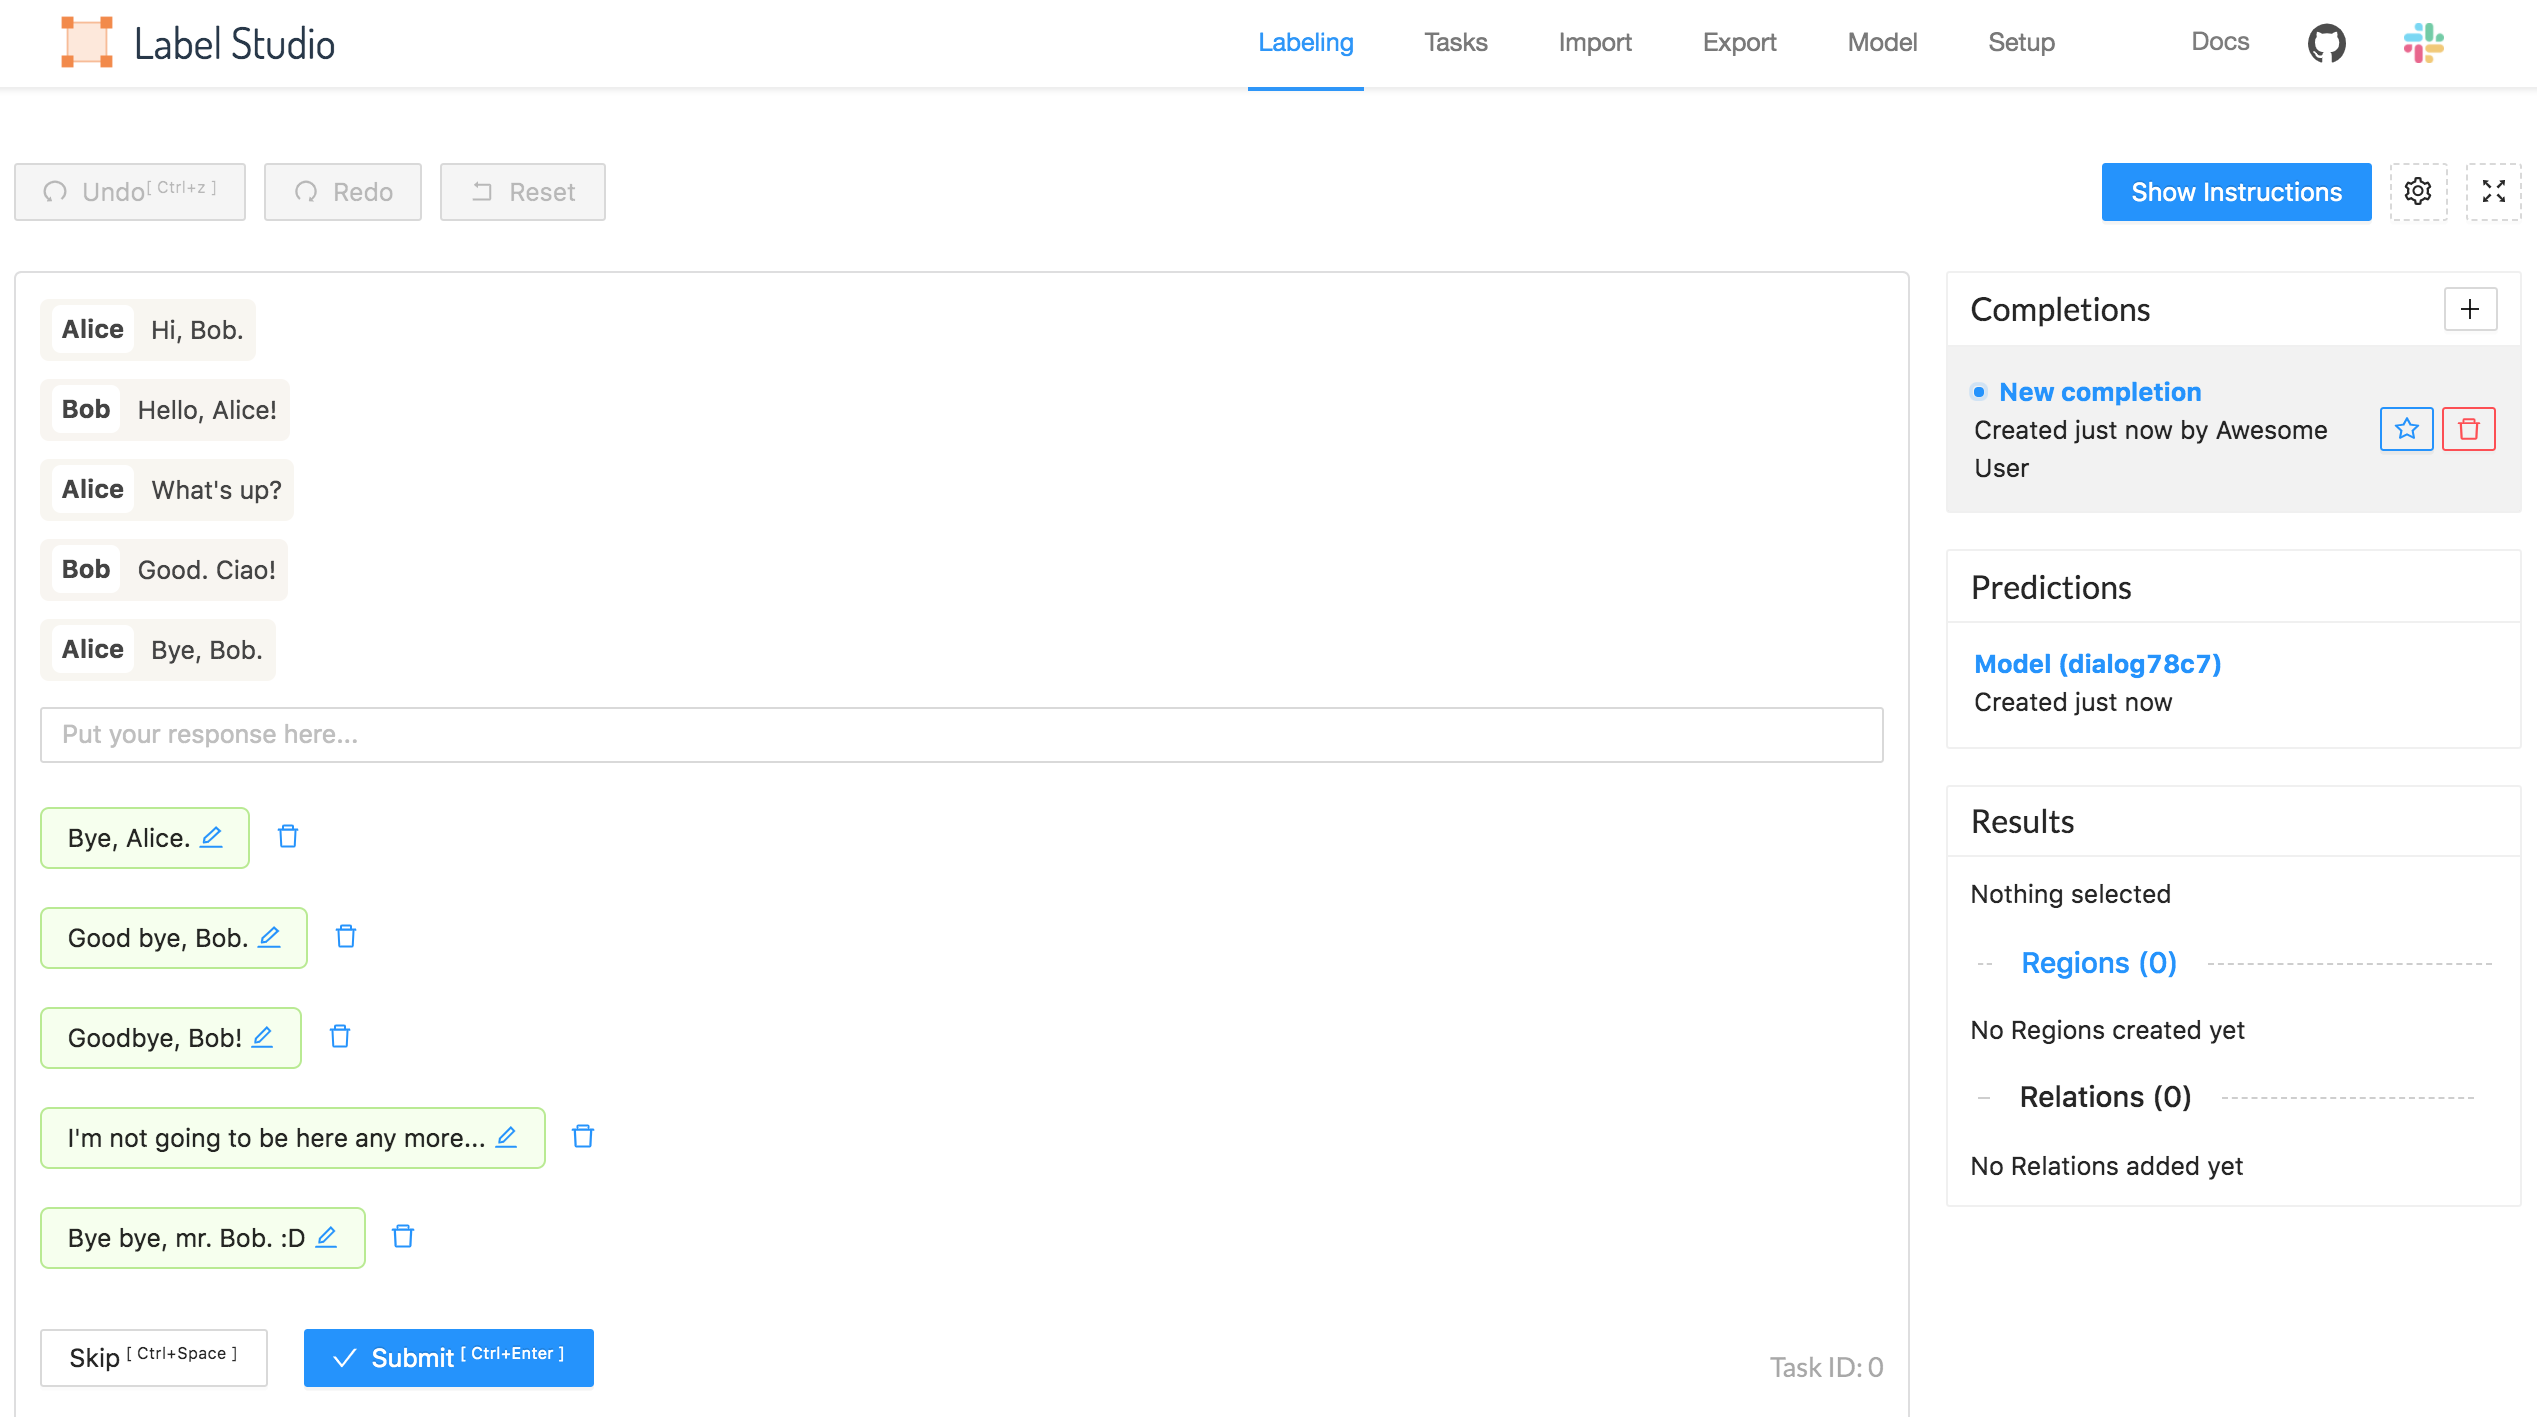Switch to the Tasks tab

(1455, 43)
